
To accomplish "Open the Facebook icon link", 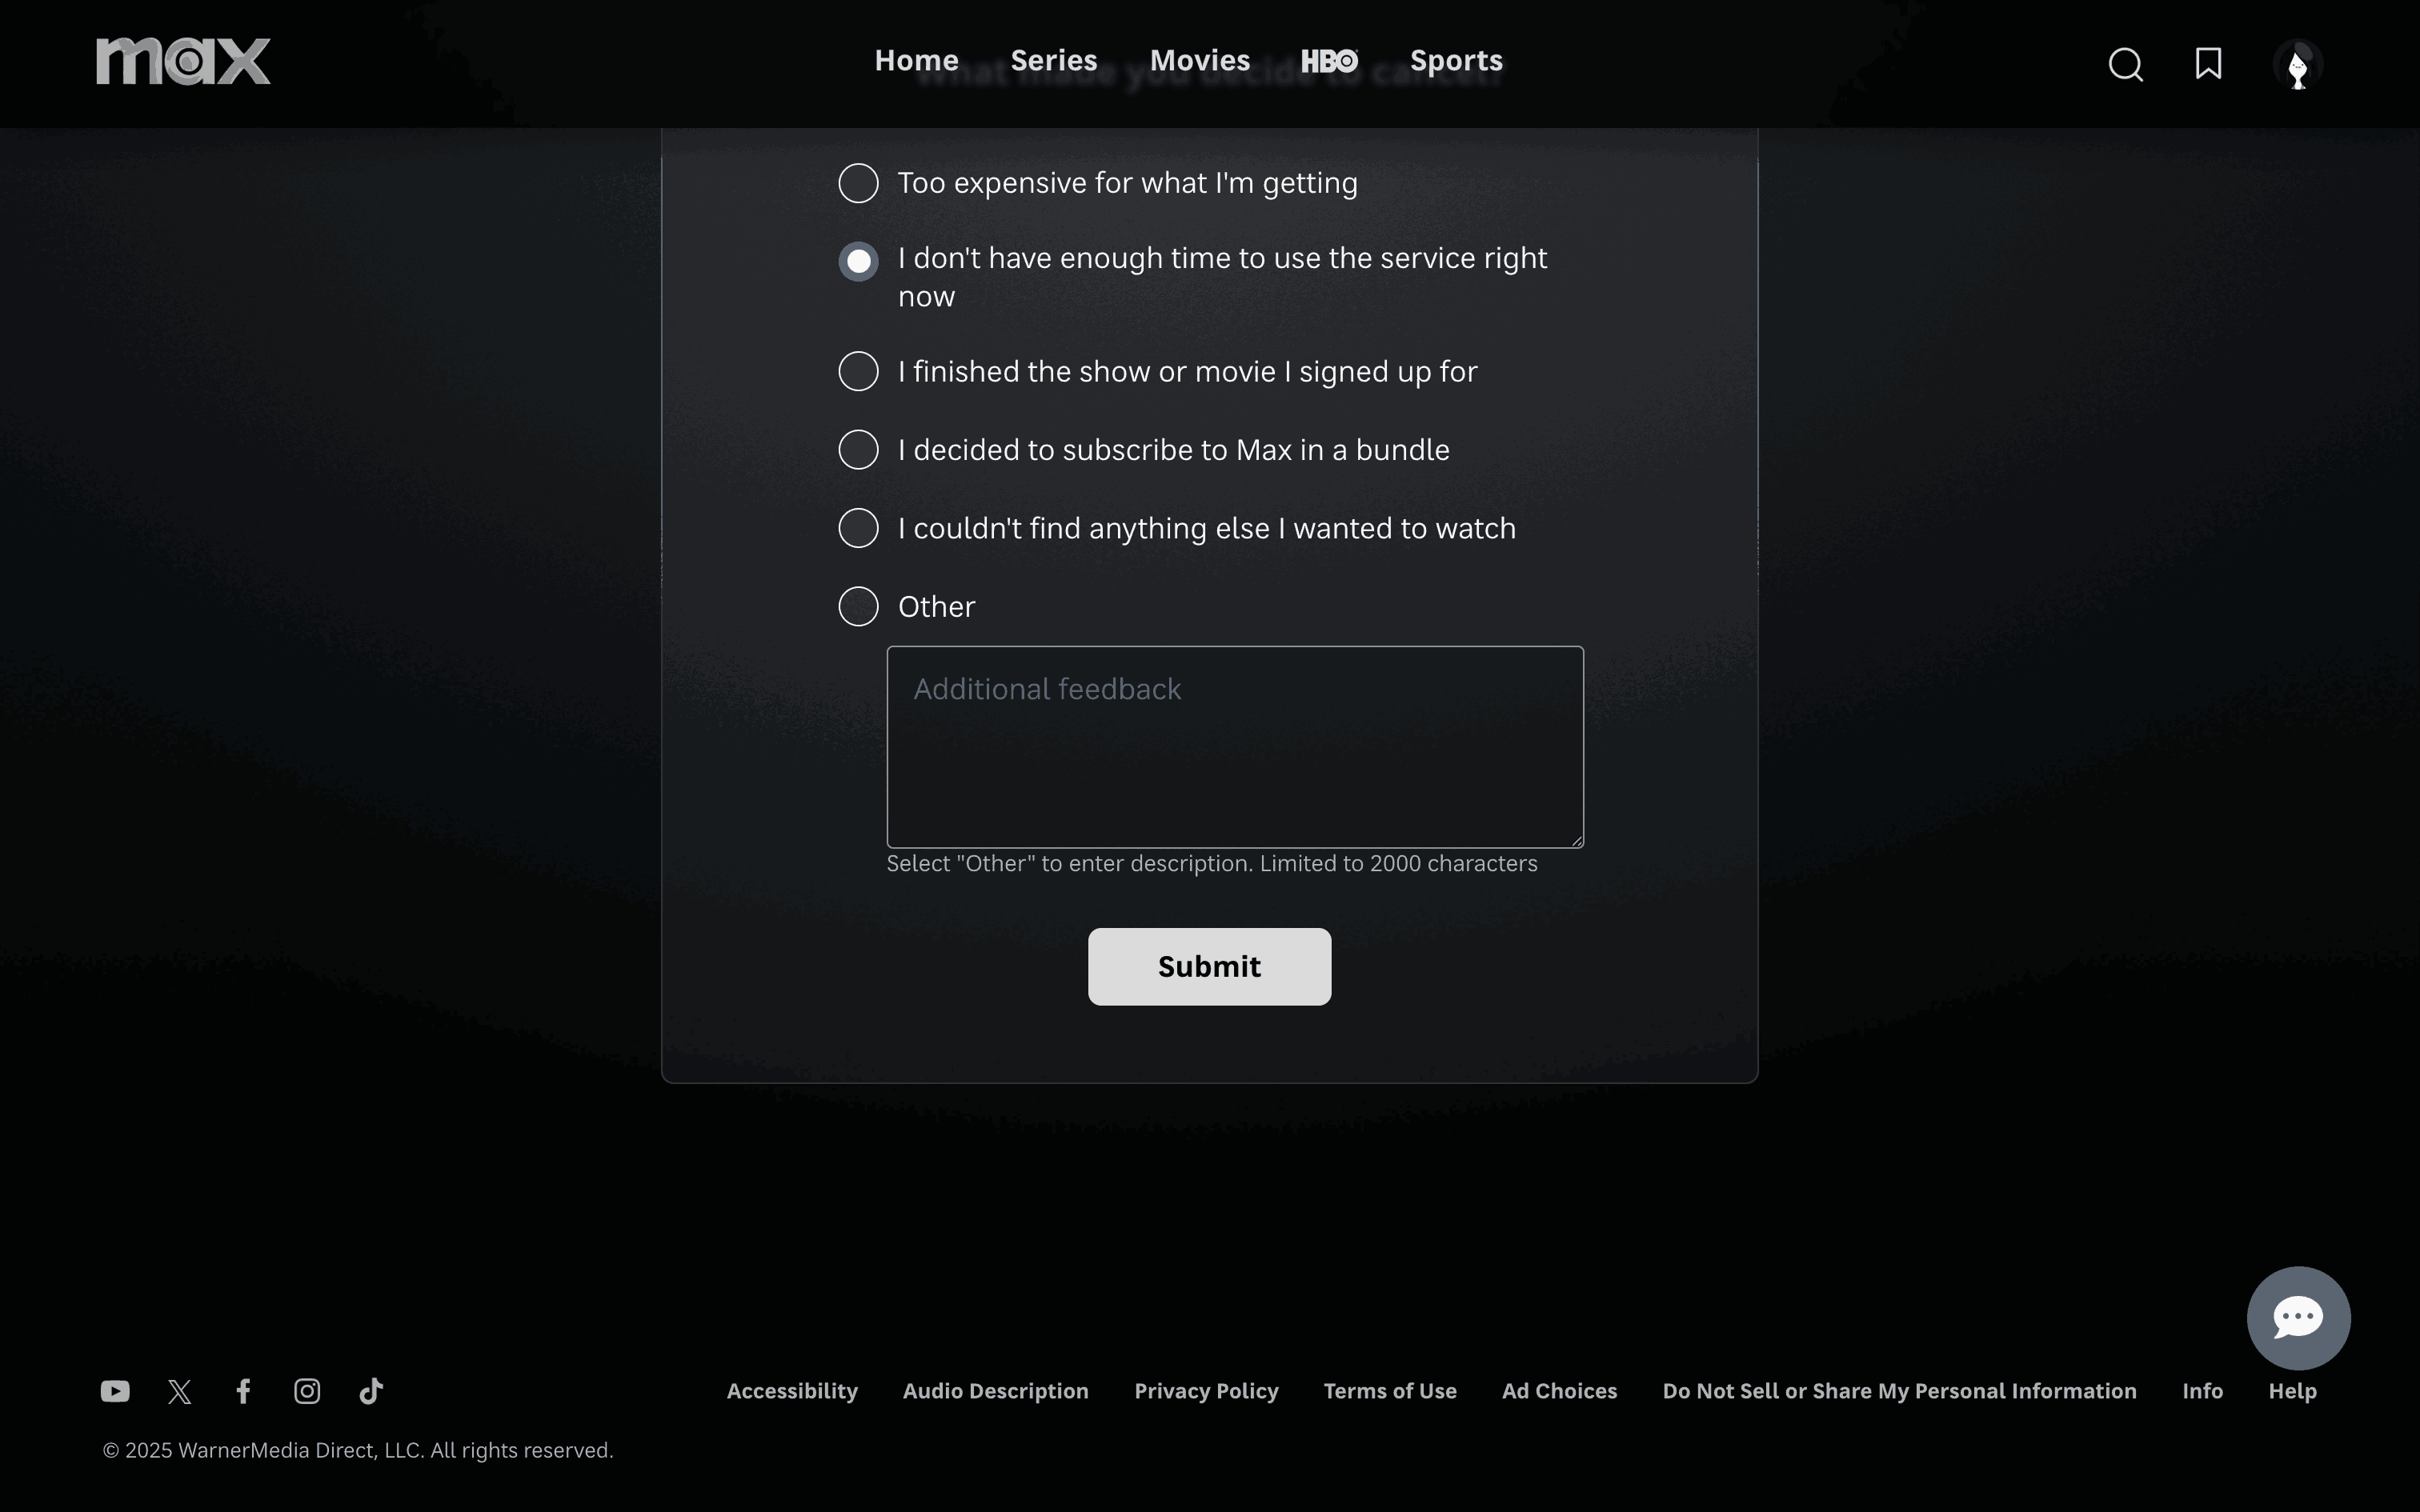I will click(x=243, y=1391).
